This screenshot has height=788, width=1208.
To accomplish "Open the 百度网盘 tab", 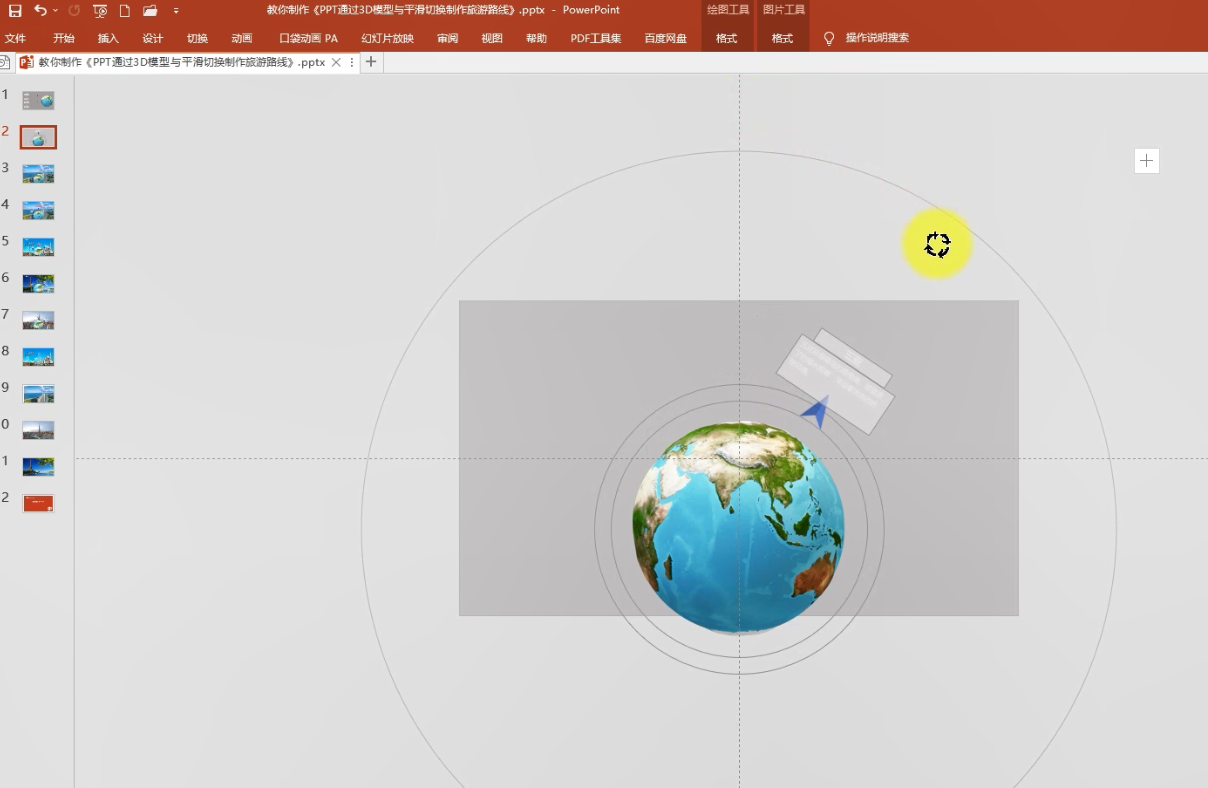I will point(666,38).
